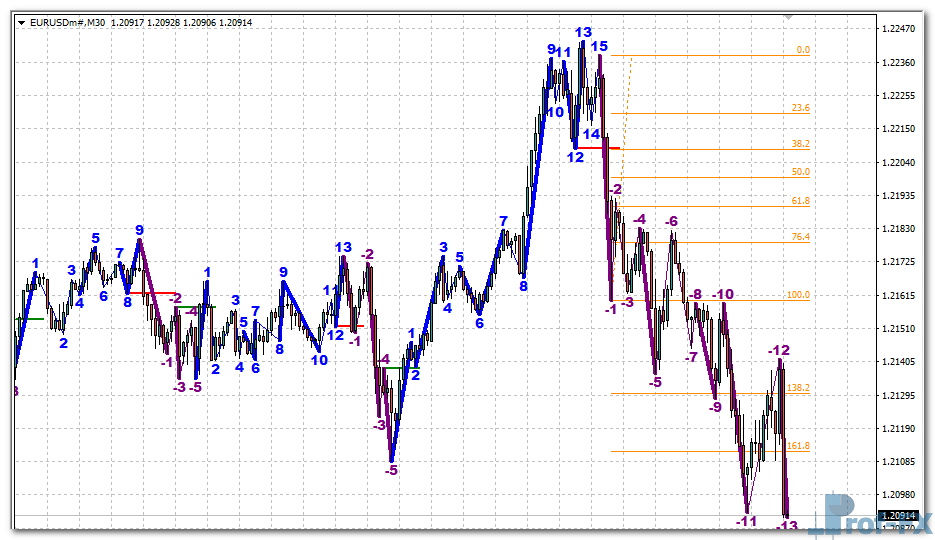
Task: Click the purple wave label -11
Action: (x=745, y=521)
